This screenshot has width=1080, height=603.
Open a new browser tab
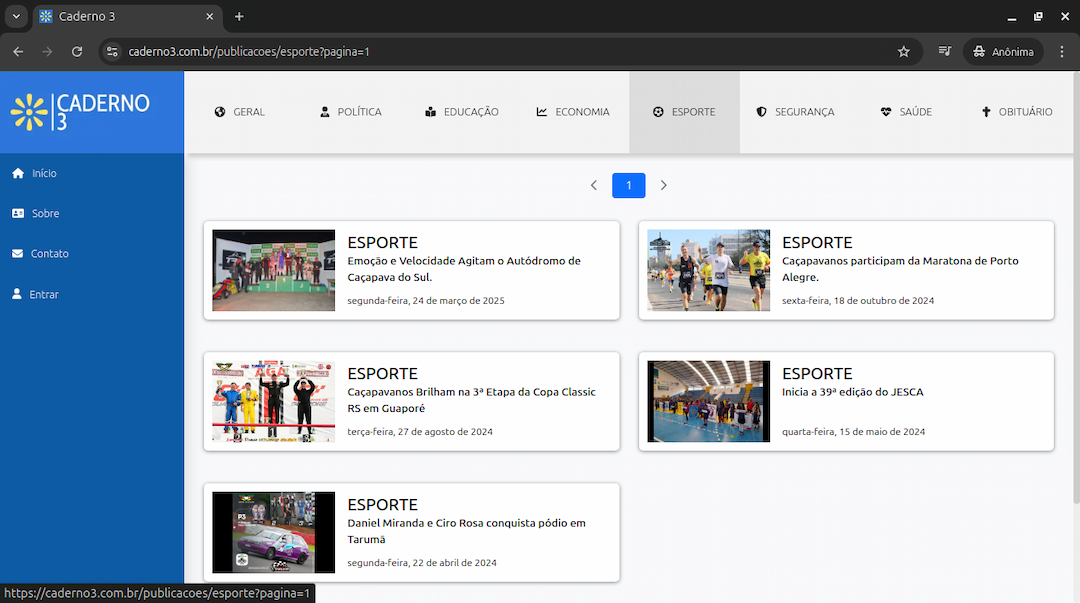[x=239, y=17]
